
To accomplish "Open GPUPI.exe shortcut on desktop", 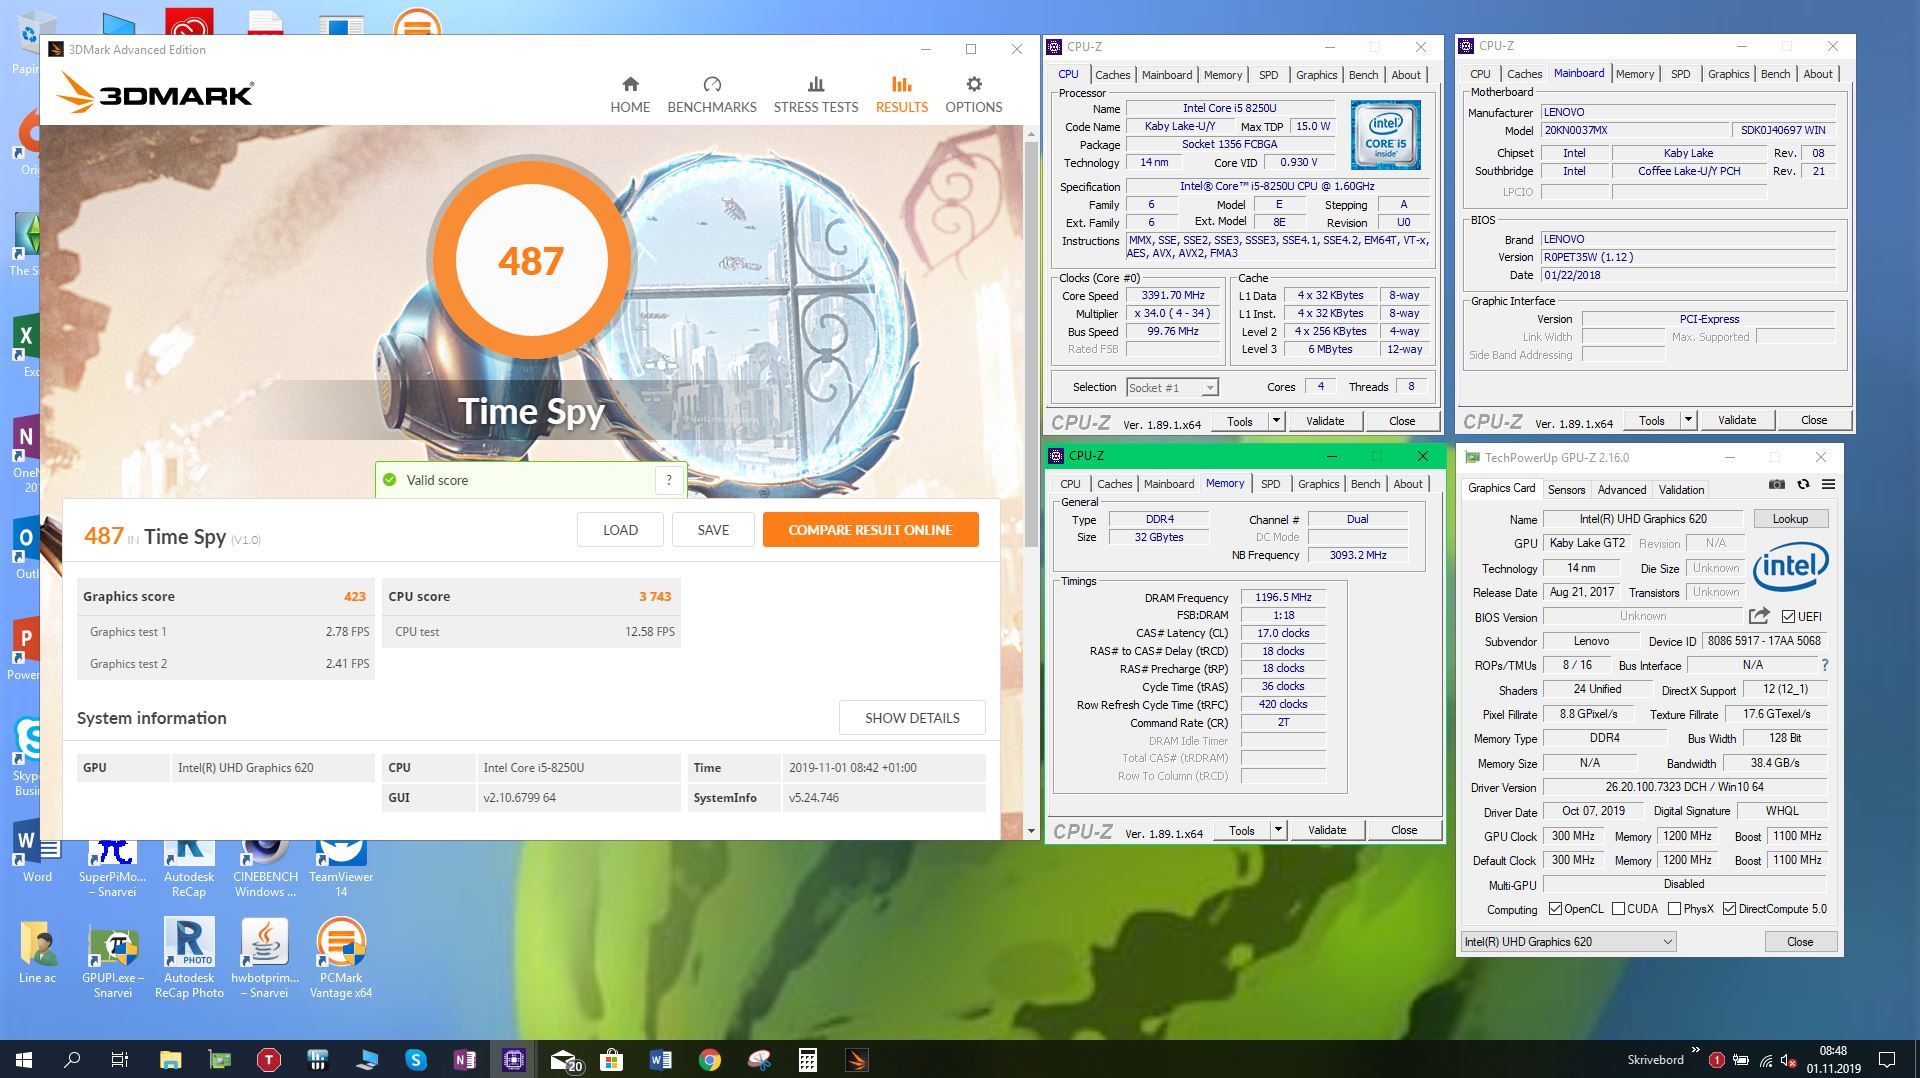I will [113, 958].
